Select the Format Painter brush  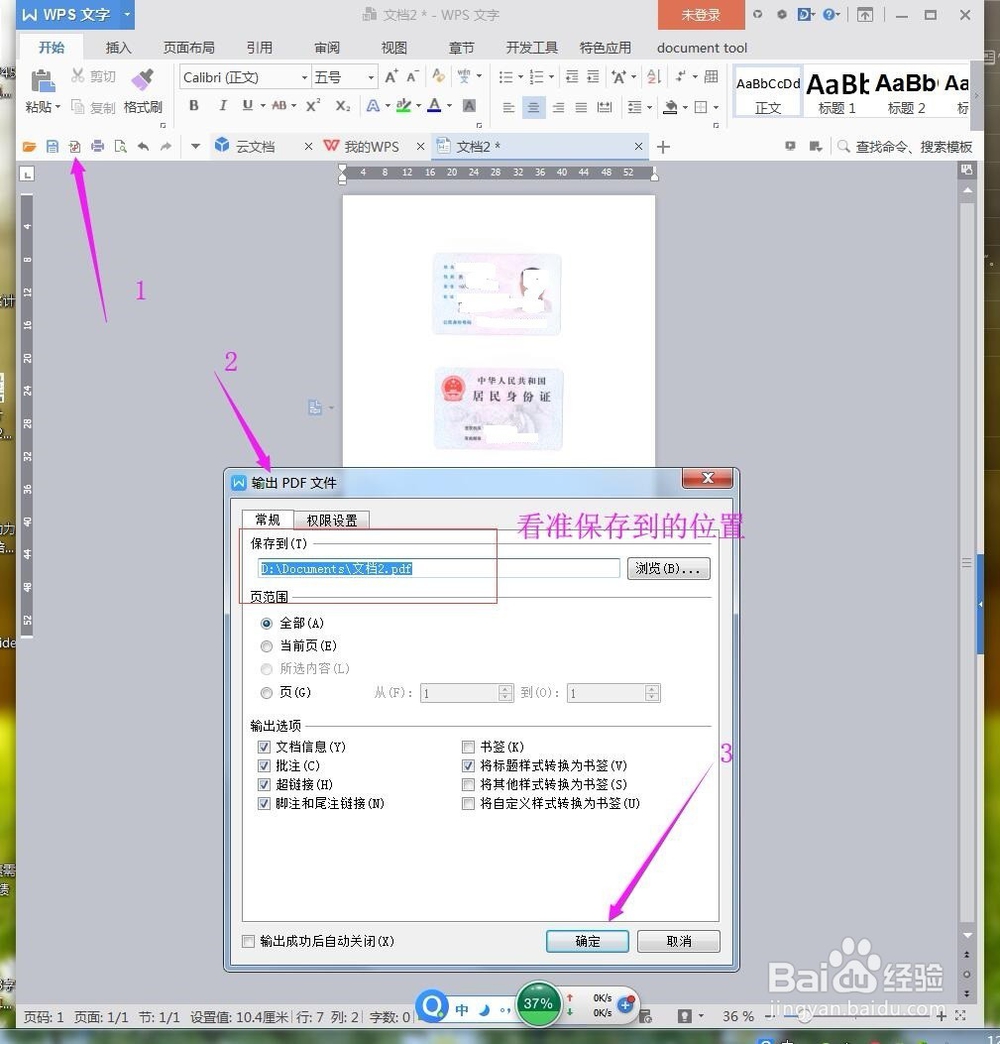pos(142,80)
